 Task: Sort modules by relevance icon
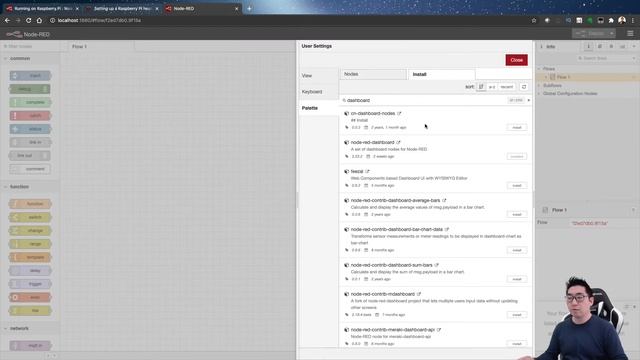481,87
